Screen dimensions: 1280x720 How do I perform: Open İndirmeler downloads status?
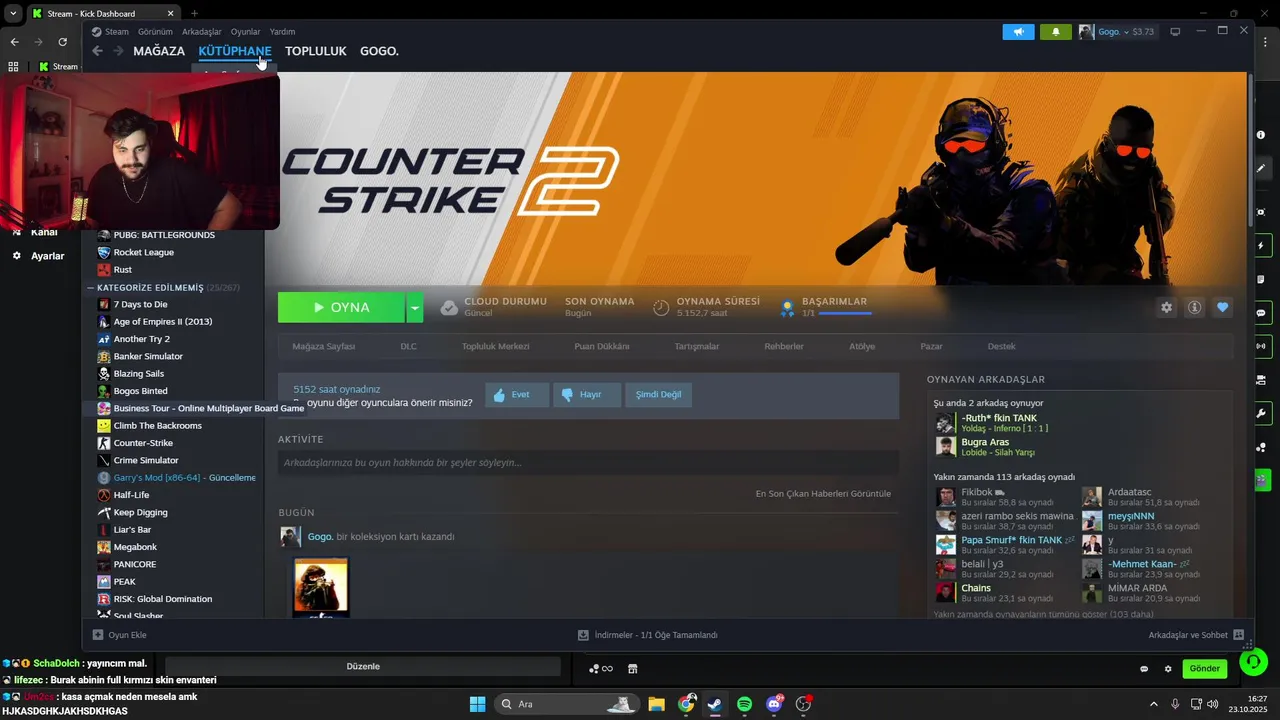click(x=647, y=635)
